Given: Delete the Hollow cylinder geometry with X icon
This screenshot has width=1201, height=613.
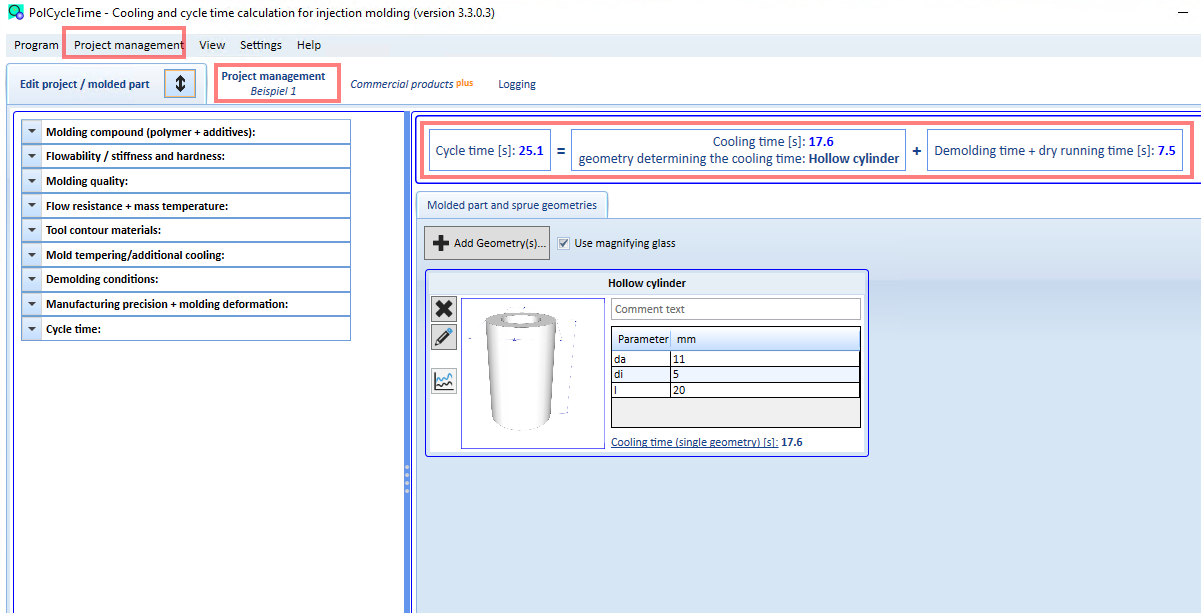Looking at the screenshot, I should tap(444, 309).
